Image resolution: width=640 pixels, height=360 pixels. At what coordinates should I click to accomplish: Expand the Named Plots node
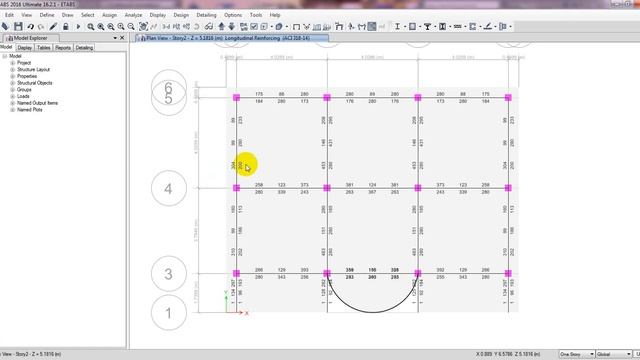tap(13, 110)
